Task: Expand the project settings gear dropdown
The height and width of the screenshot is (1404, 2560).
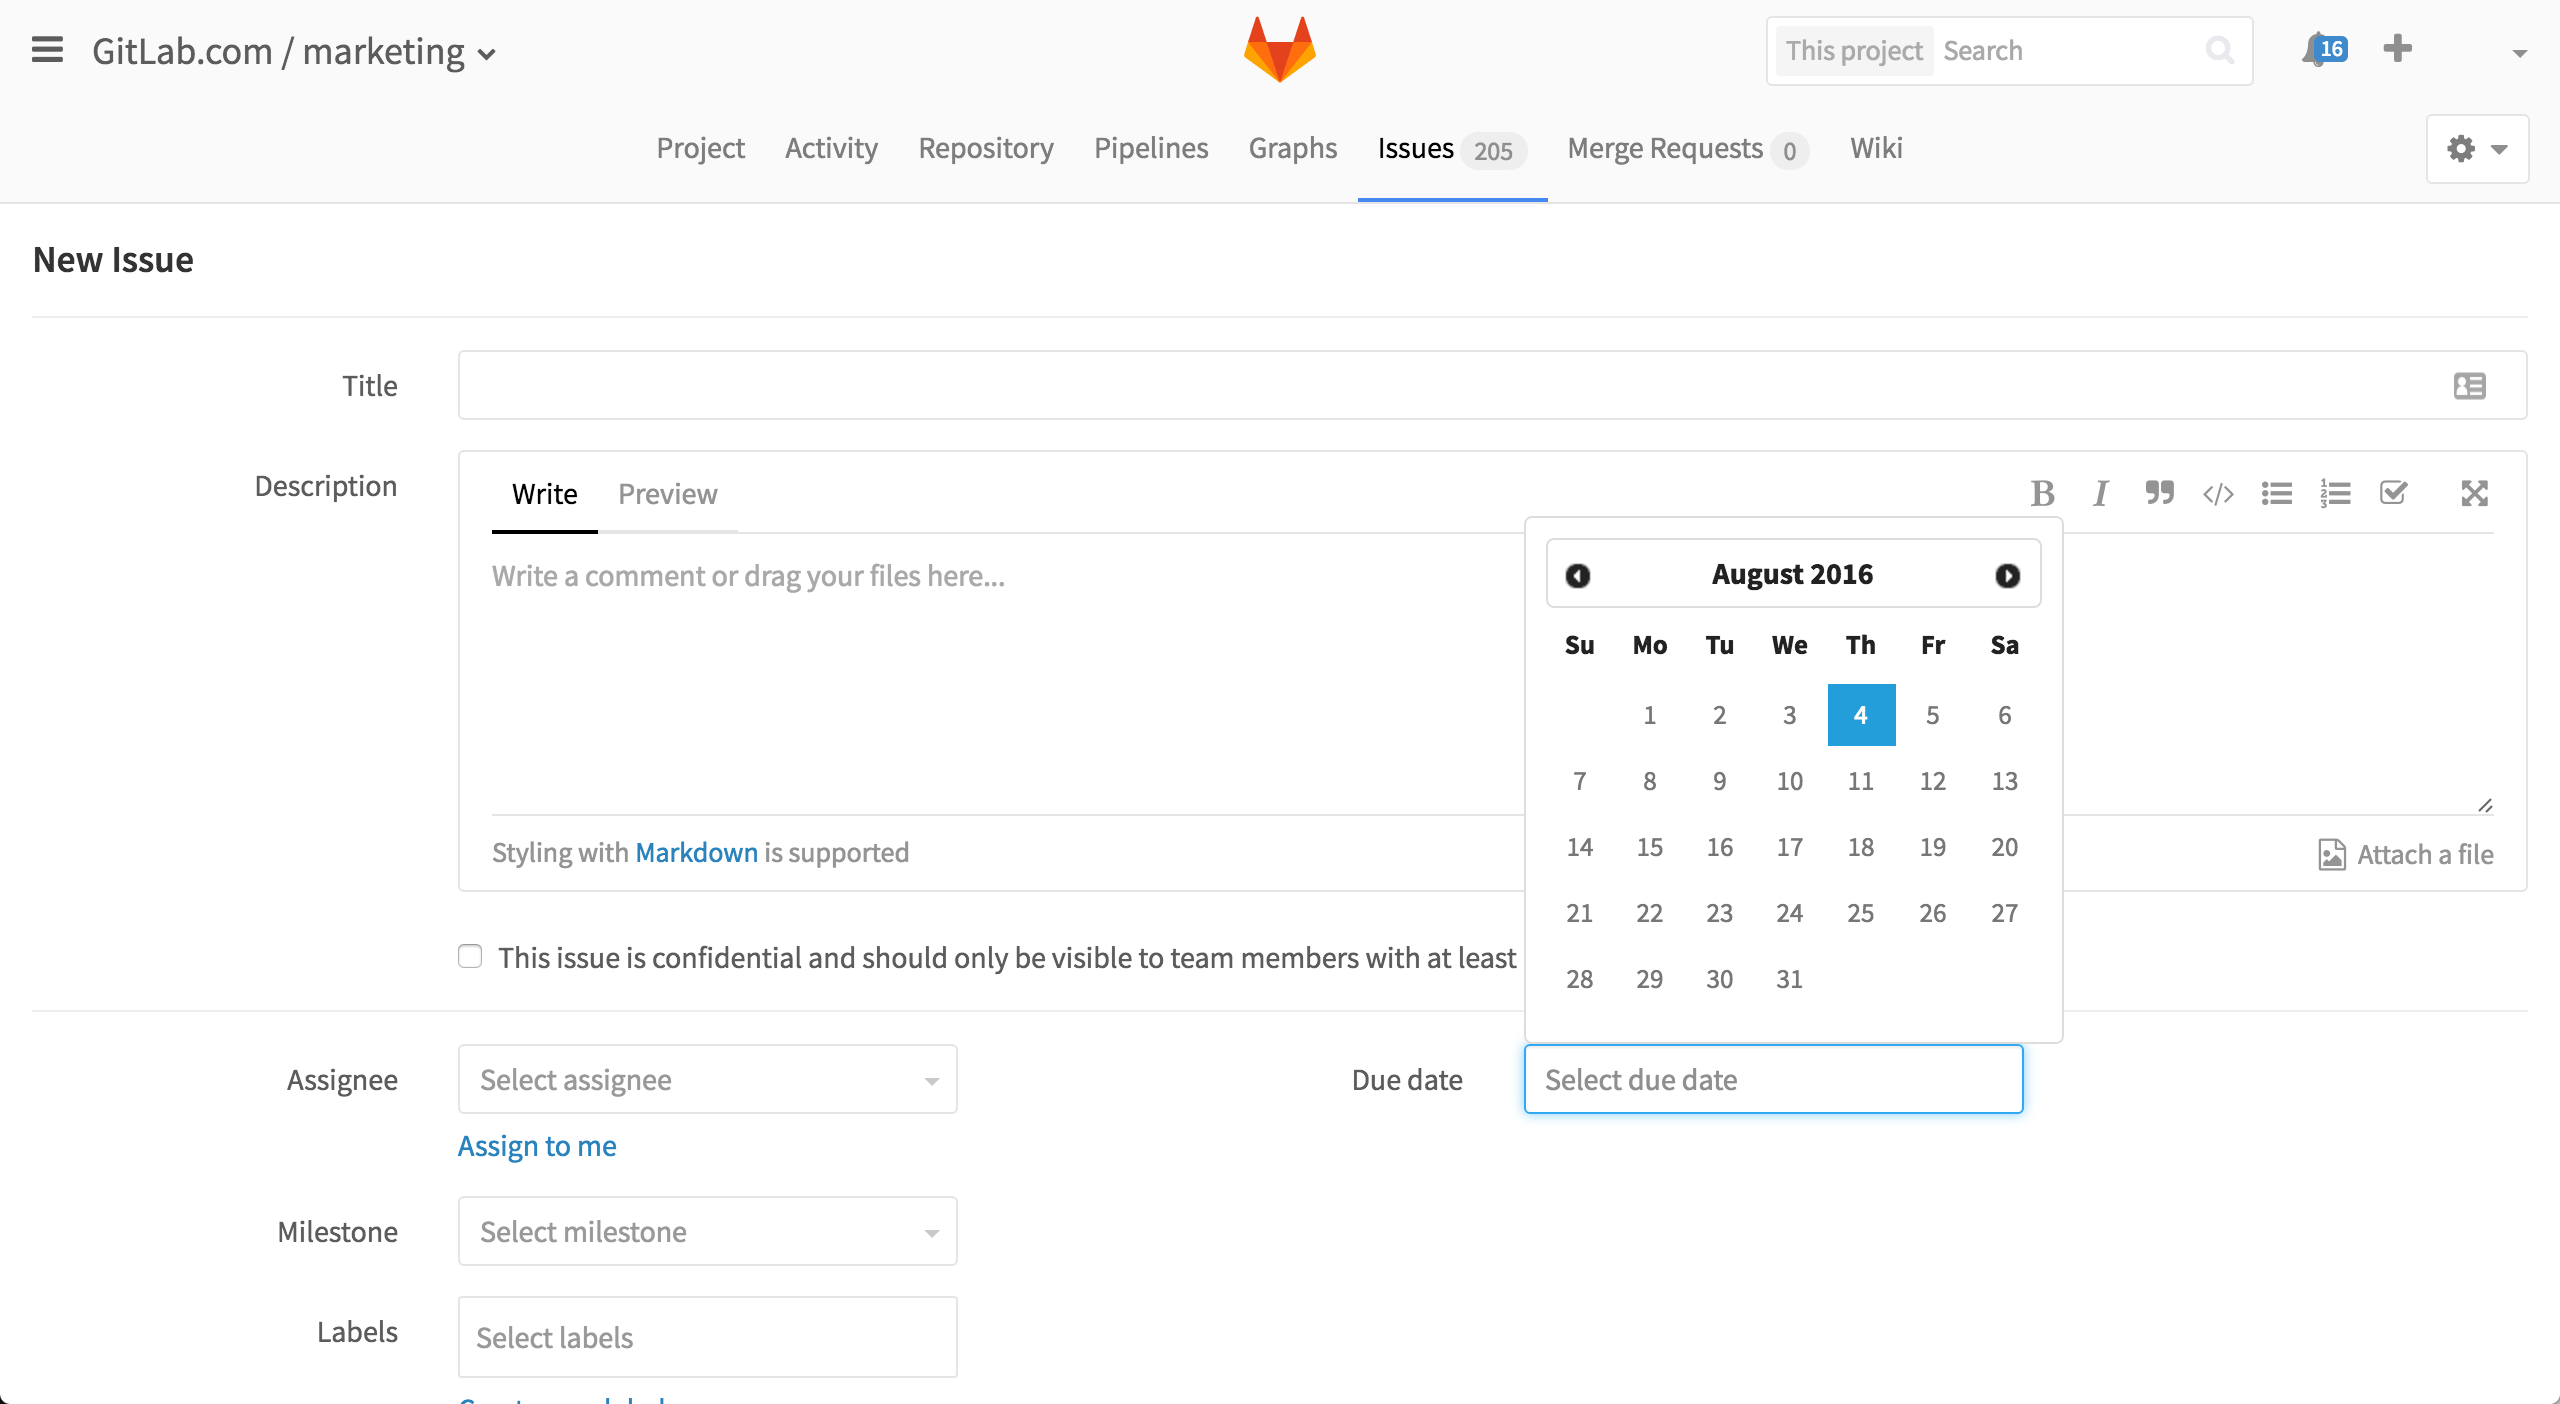Action: (x=2477, y=149)
